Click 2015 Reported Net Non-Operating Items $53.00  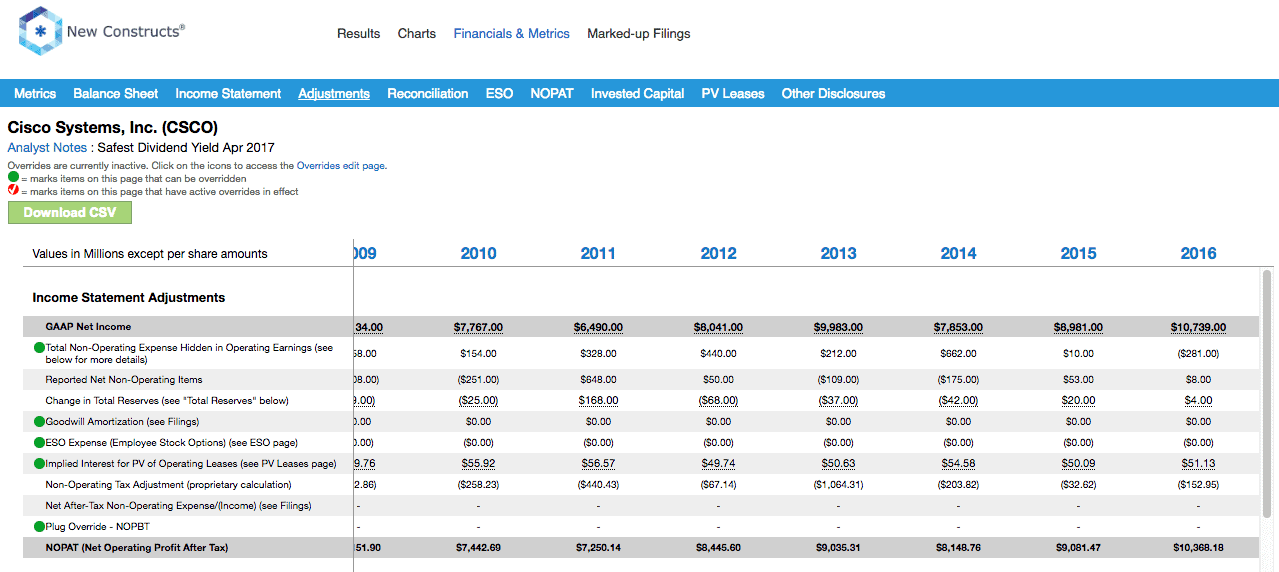pyautogui.click(x=1078, y=379)
